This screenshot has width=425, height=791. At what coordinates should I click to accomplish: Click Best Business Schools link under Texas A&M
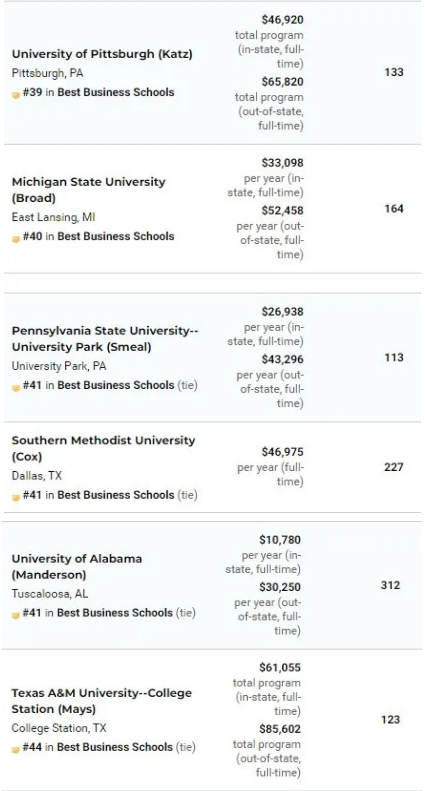click(115, 747)
